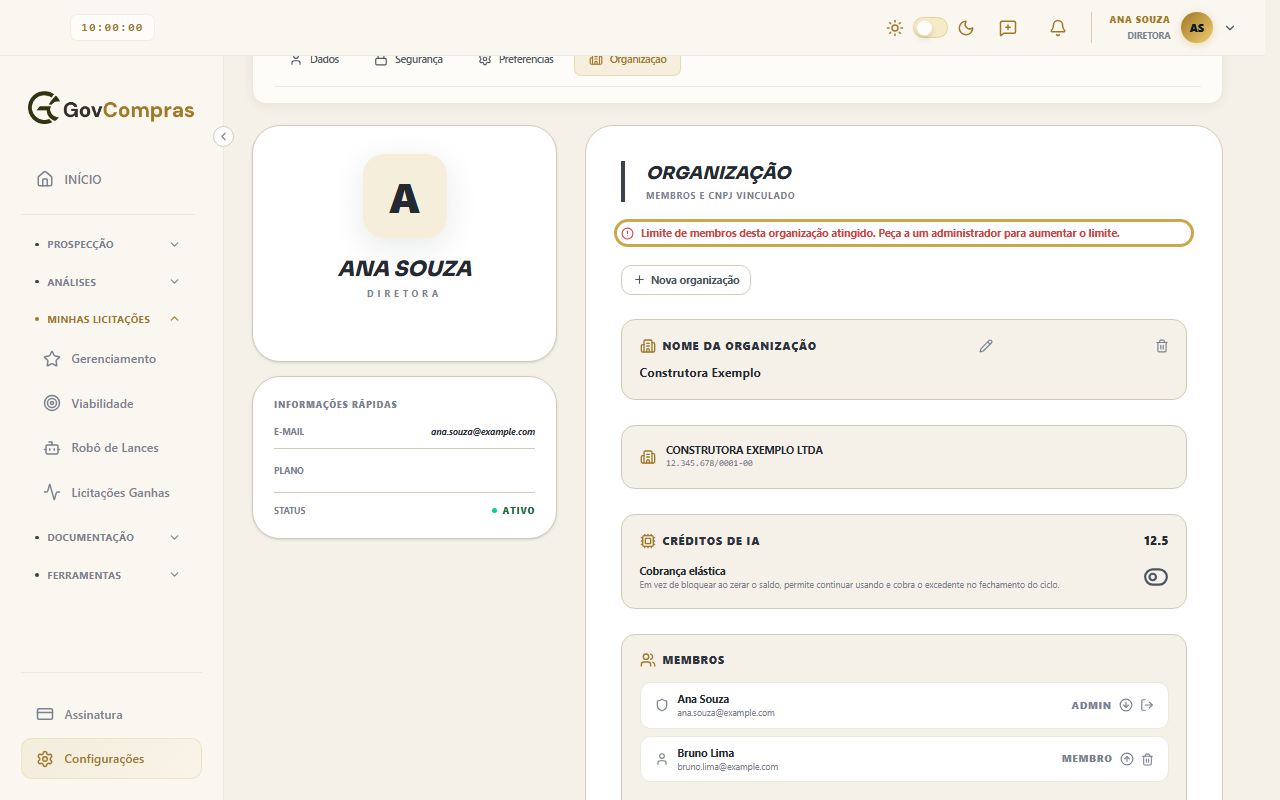Open the feedback message icon in header
The image size is (1280, 800).
(x=1008, y=28)
